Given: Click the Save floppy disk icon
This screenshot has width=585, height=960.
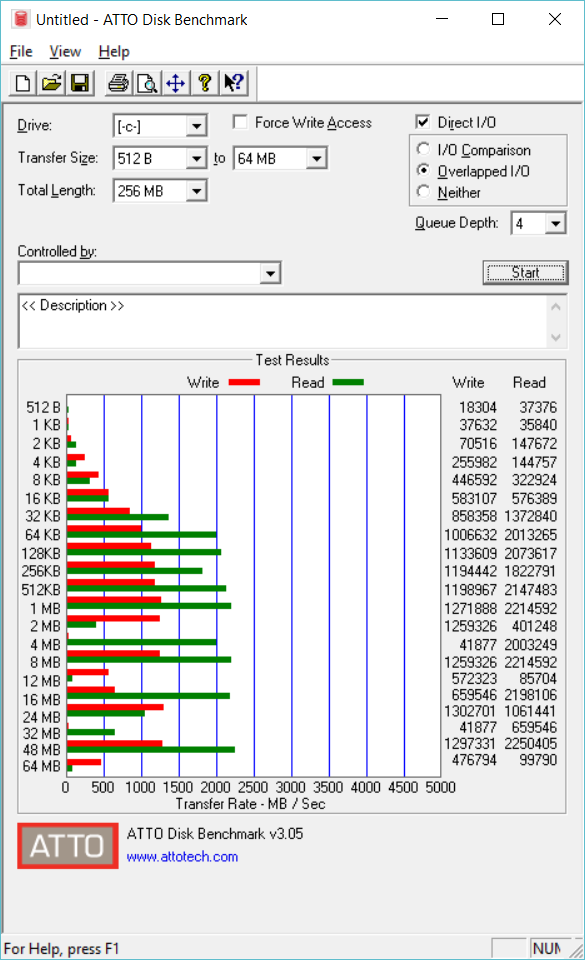Looking at the screenshot, I should (x=80, y=83).
